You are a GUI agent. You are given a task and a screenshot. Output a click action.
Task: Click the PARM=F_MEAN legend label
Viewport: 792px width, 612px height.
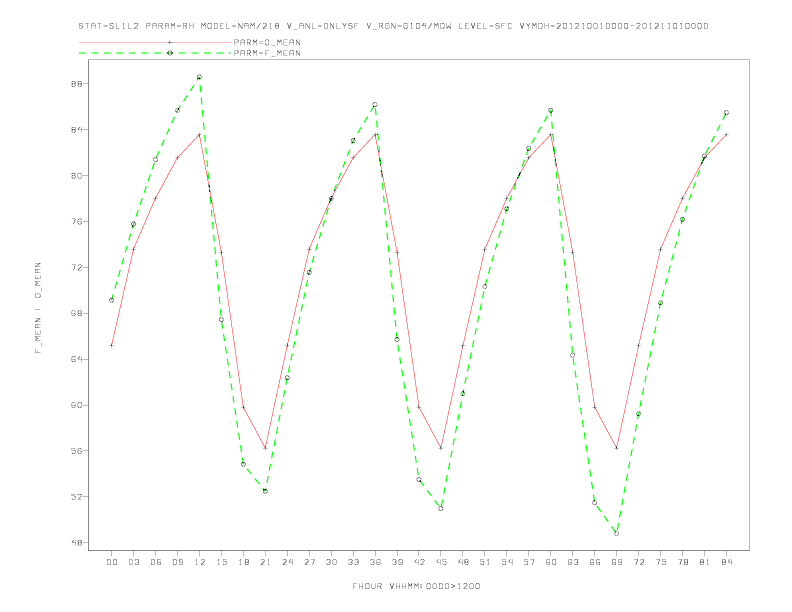(267, 53)
